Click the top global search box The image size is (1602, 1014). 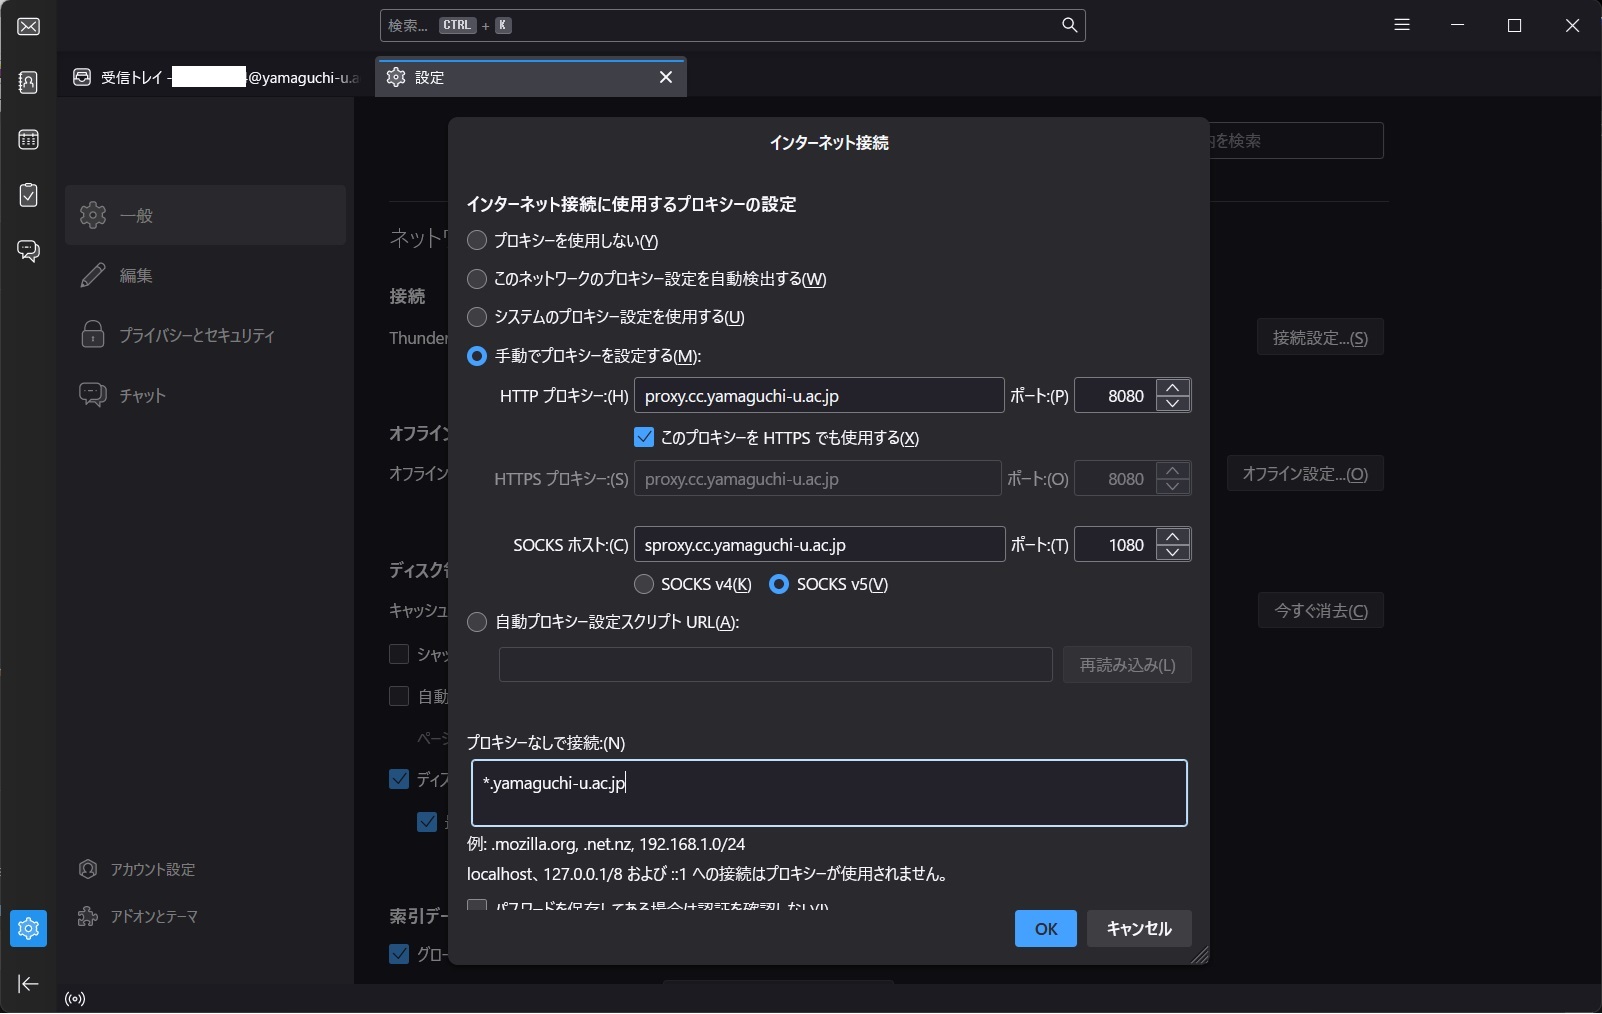(x=732, y=25)
